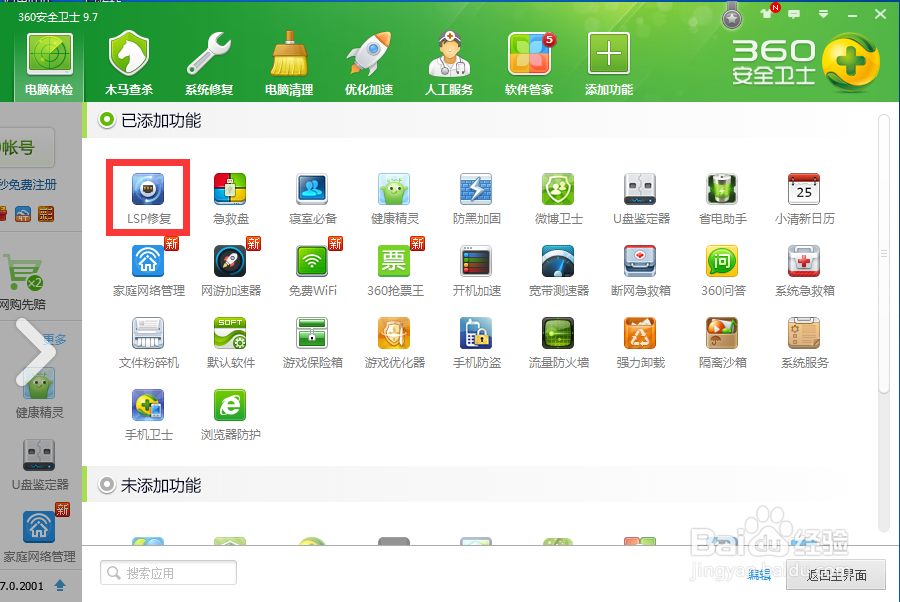The height and width of the screenshot is (602, 900).
Task: Open 手机防盗 tool
Action: pos(476,343)
